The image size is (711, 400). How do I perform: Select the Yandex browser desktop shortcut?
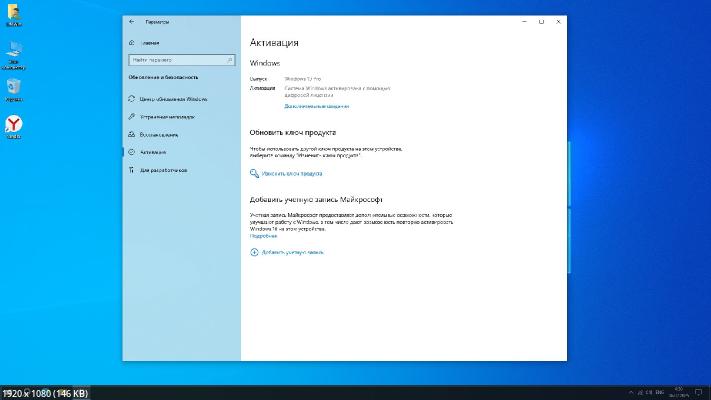point(14,127)
